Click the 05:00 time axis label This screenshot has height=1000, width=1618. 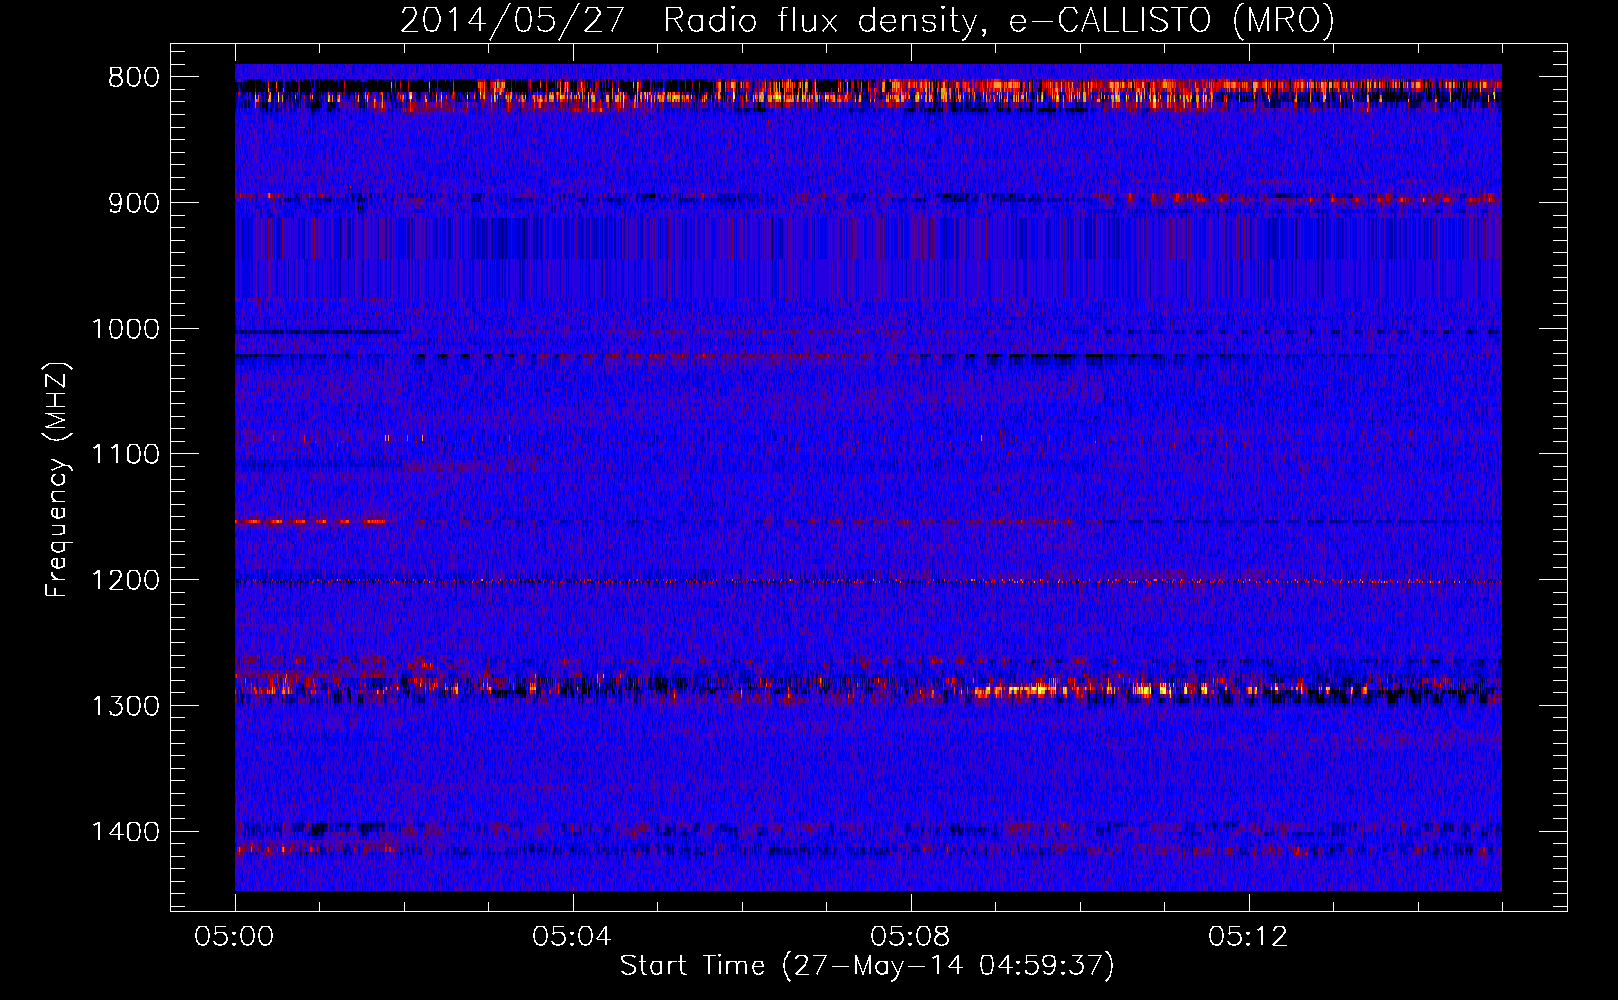(235, 937)
